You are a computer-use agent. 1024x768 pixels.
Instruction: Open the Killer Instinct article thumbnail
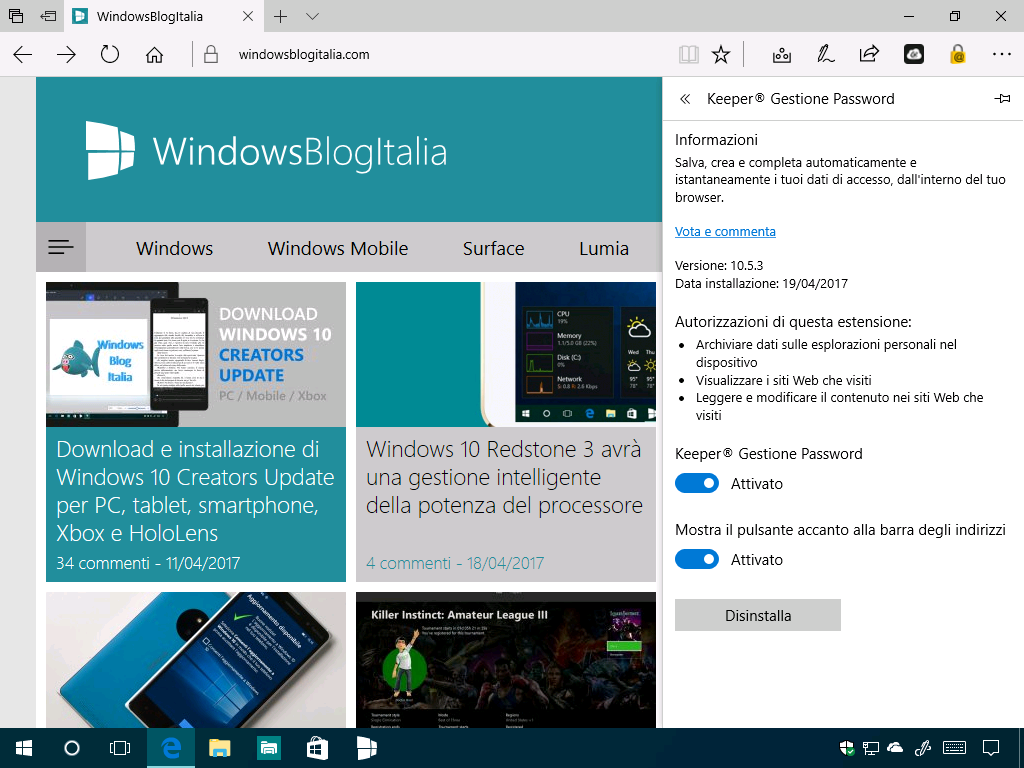coord(505,660)
